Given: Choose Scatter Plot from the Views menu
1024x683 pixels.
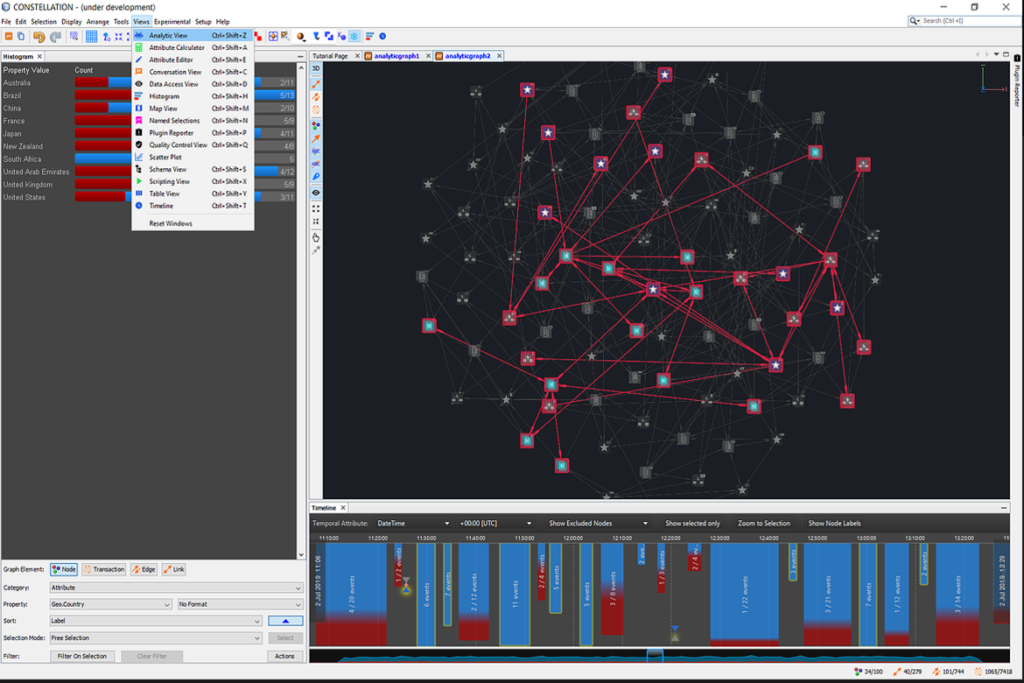Looking at the screenshot, I should click(165, 157).
